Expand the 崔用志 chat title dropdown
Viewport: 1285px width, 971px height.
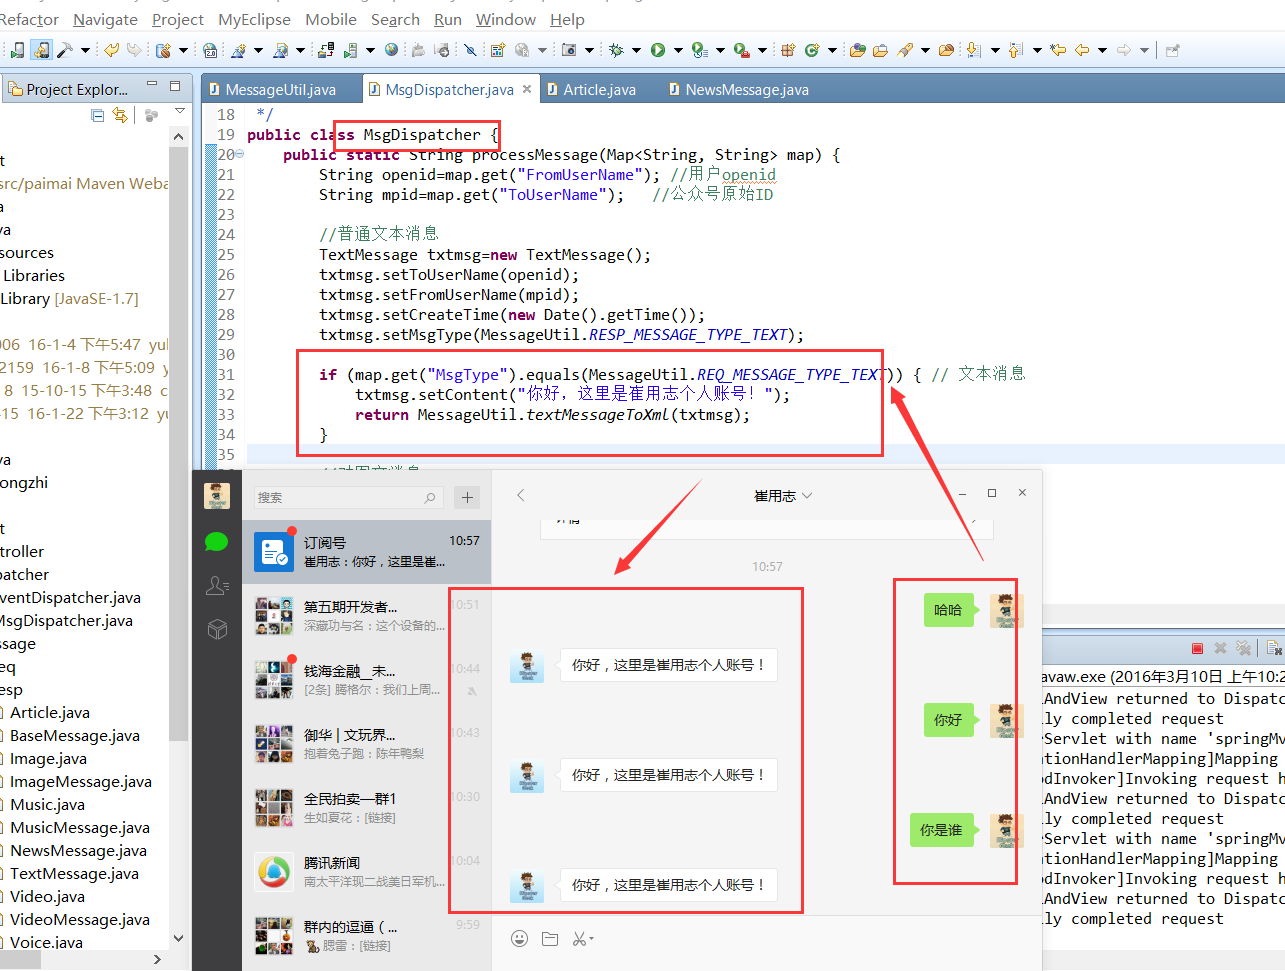[807, 495]
